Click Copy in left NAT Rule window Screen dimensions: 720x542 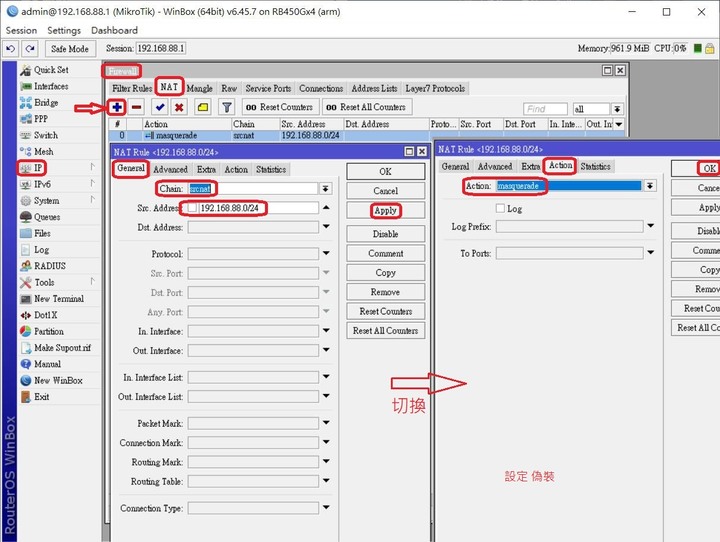coord(385,273)
